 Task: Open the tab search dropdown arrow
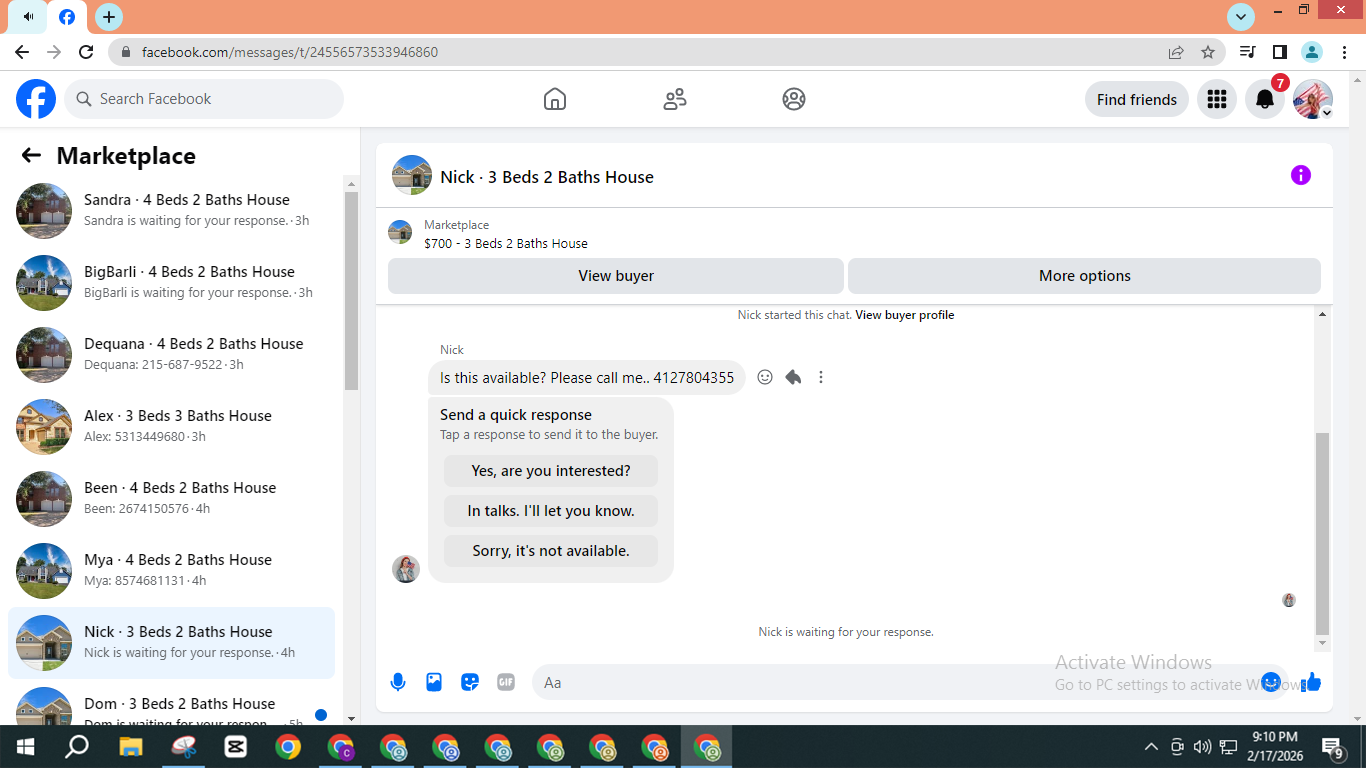1241,17
